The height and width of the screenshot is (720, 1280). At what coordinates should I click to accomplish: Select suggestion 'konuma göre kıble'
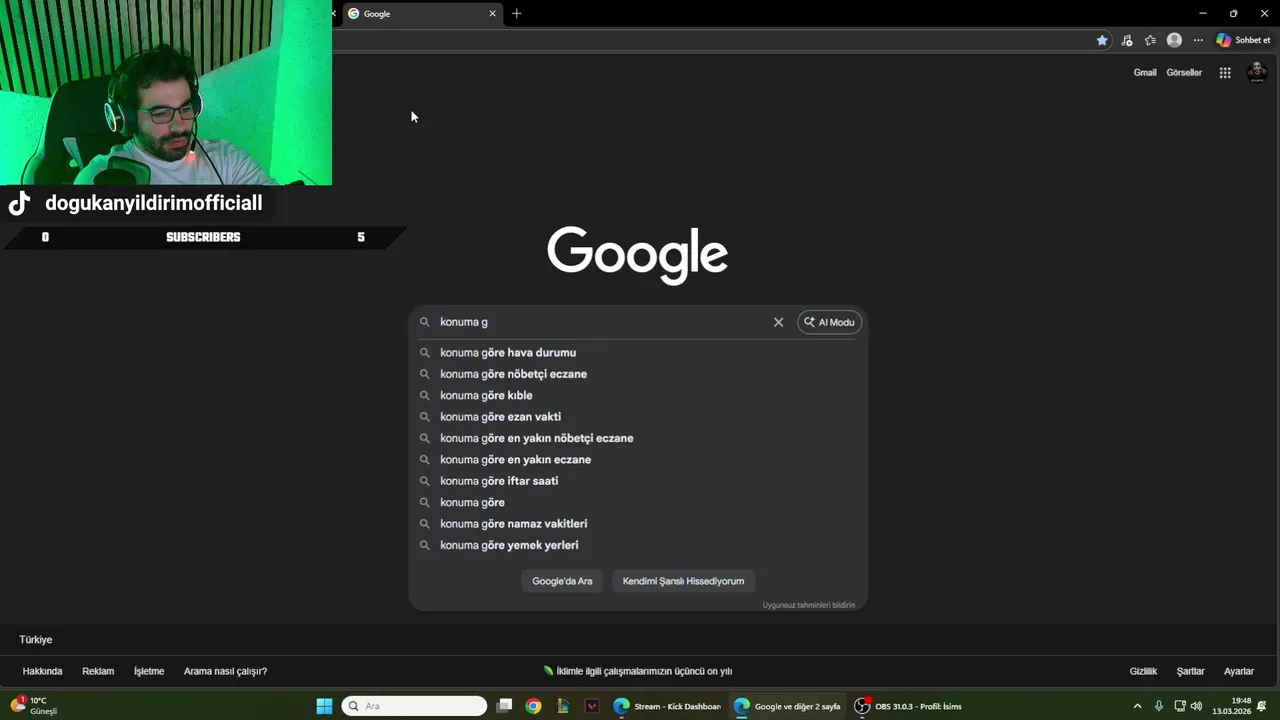pyautogui.click(x=638, y=395)
